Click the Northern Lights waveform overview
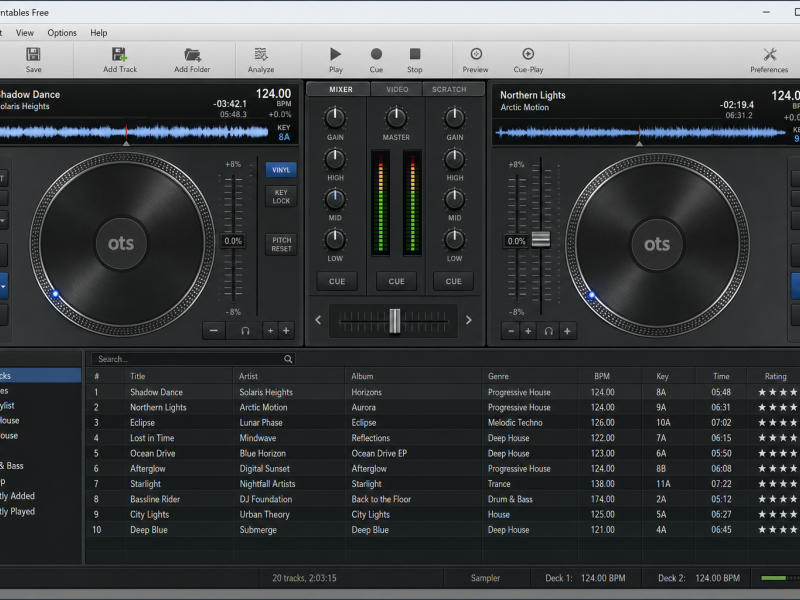The height and width of the screenshot is (600, 800). click(641, 133)
